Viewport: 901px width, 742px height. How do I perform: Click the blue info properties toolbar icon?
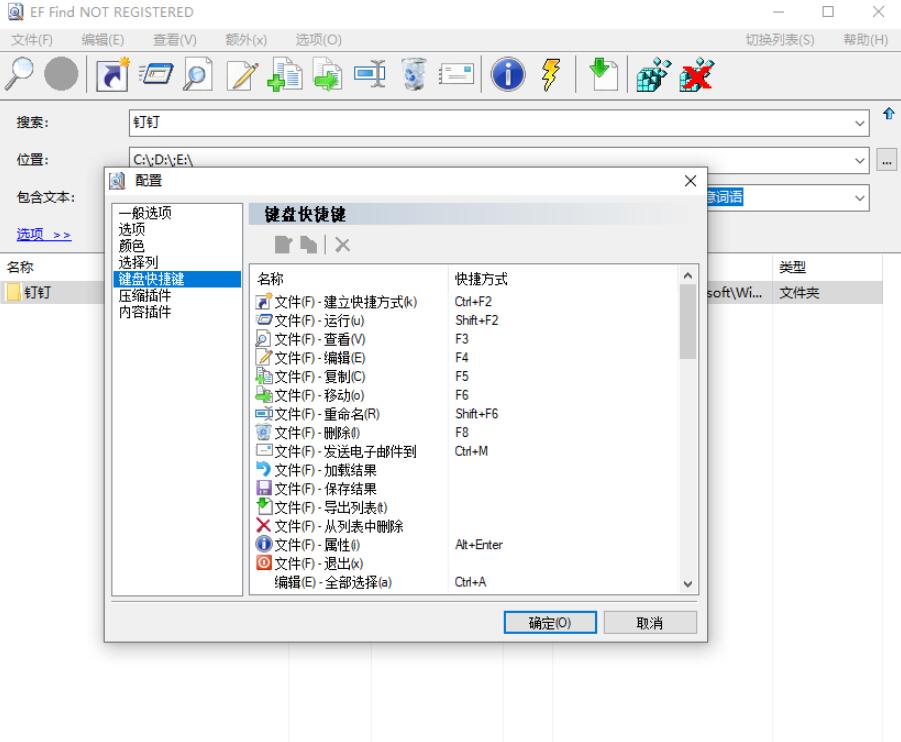pyautogui.click(x=507, y=74)
